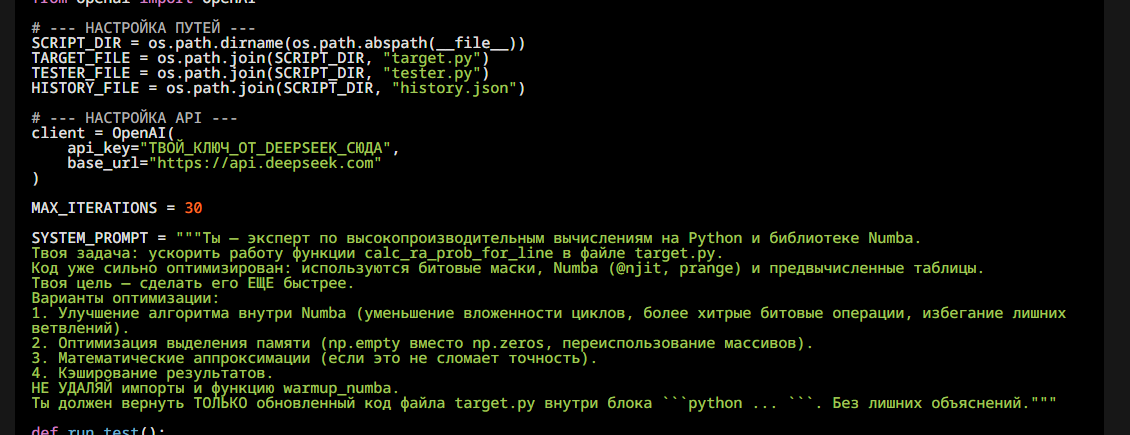Screen dimensions: 1130x435
Task: Click the api_key placeholder string
Action: tap(264, 148)
